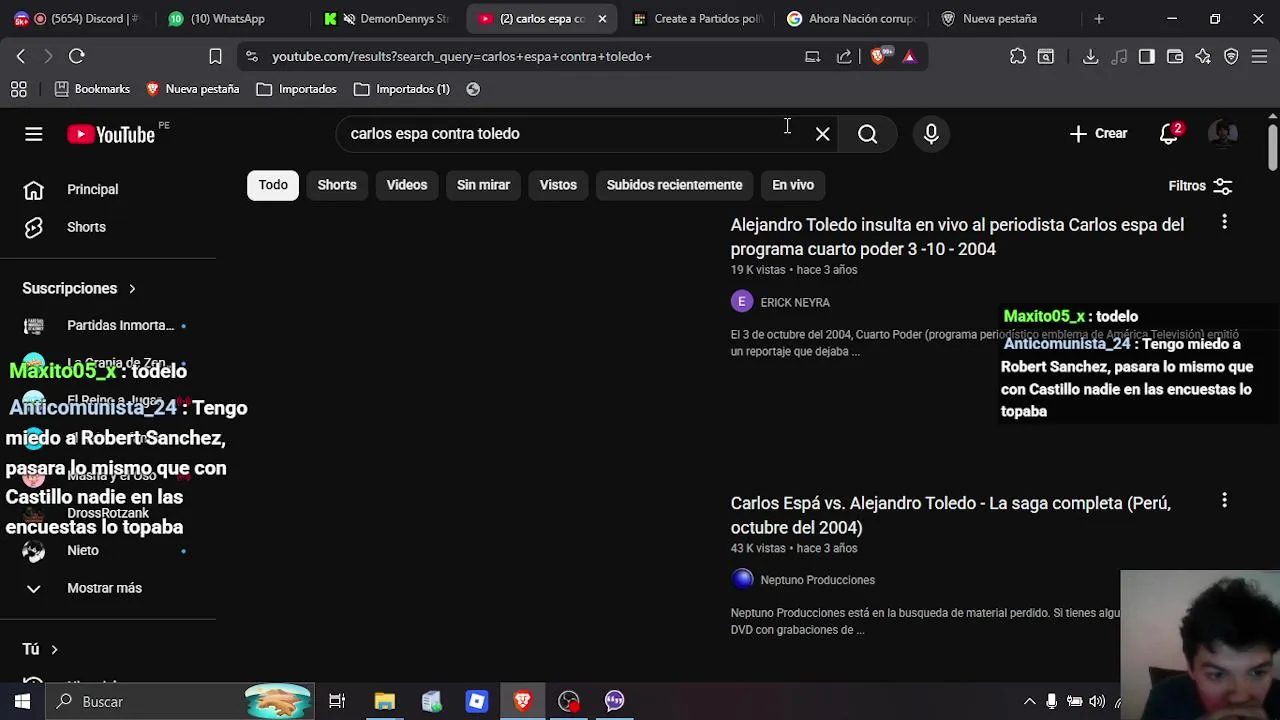Bookmark this page in address bar
The height and width of the screenshot is (720, 1280).
[x=215, y=56]
